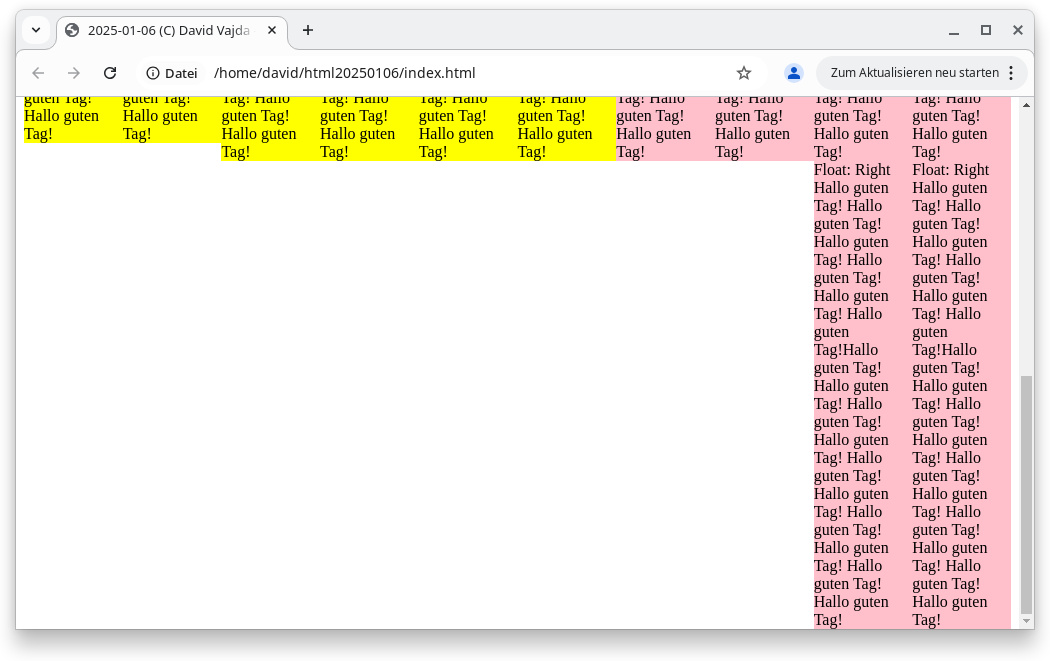Maximize the browser window
This screenshot has width=1050, height=661.
(986, 30)
